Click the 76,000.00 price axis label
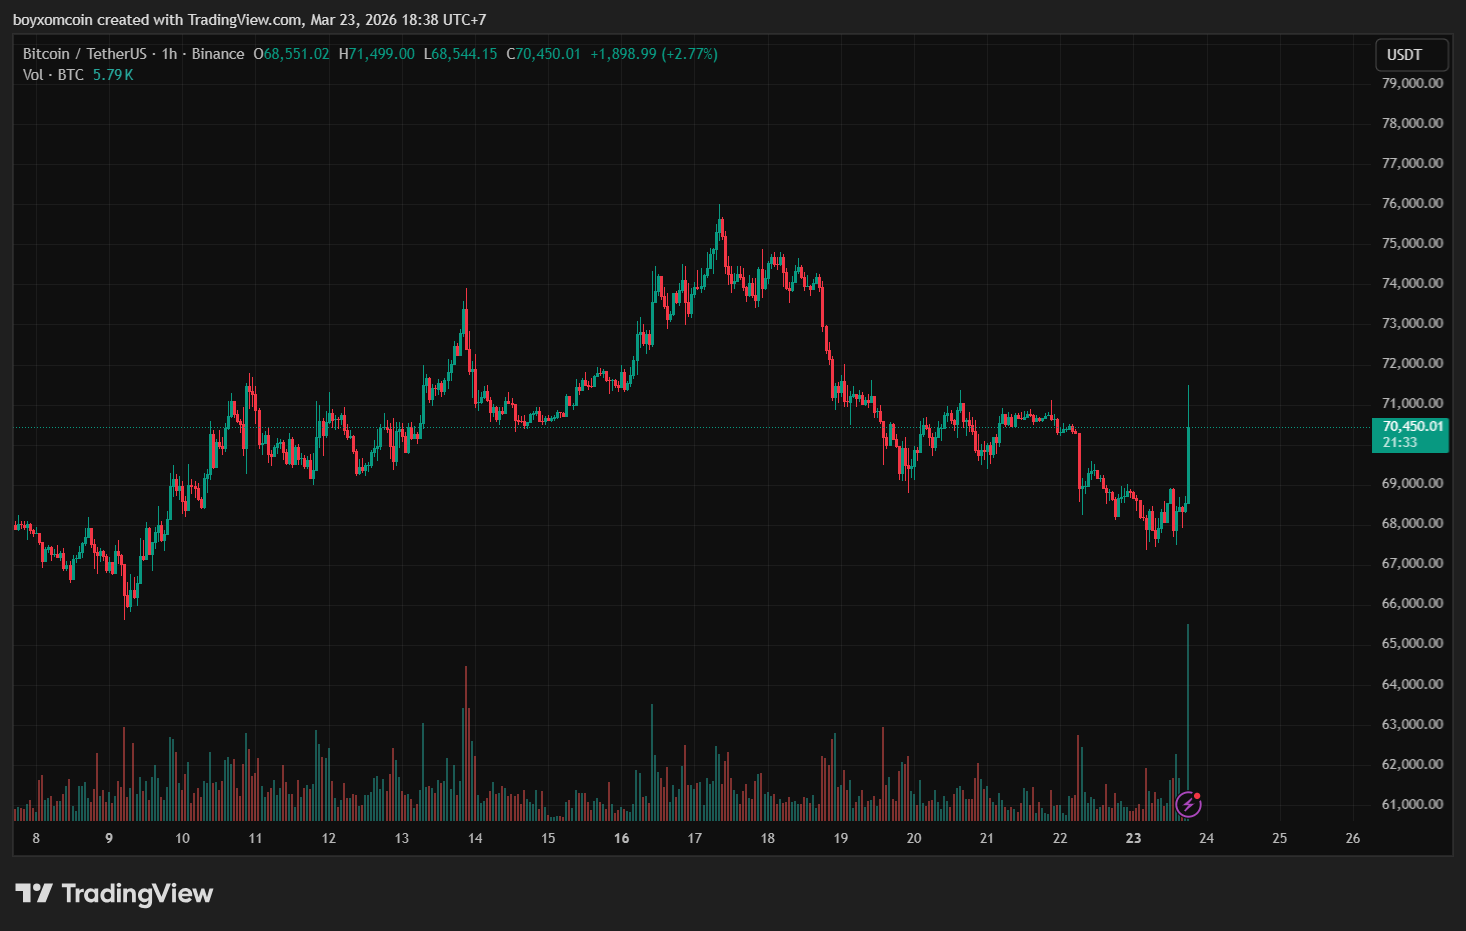The width and height of the screenshot is (1466, 931). (1412, 203)
